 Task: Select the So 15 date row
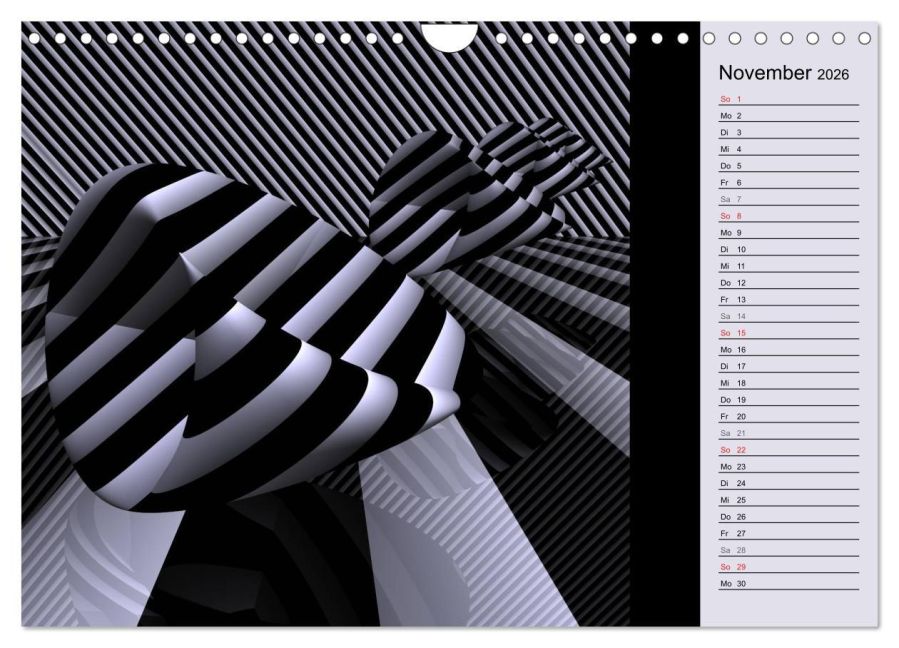tap(789, 333)
